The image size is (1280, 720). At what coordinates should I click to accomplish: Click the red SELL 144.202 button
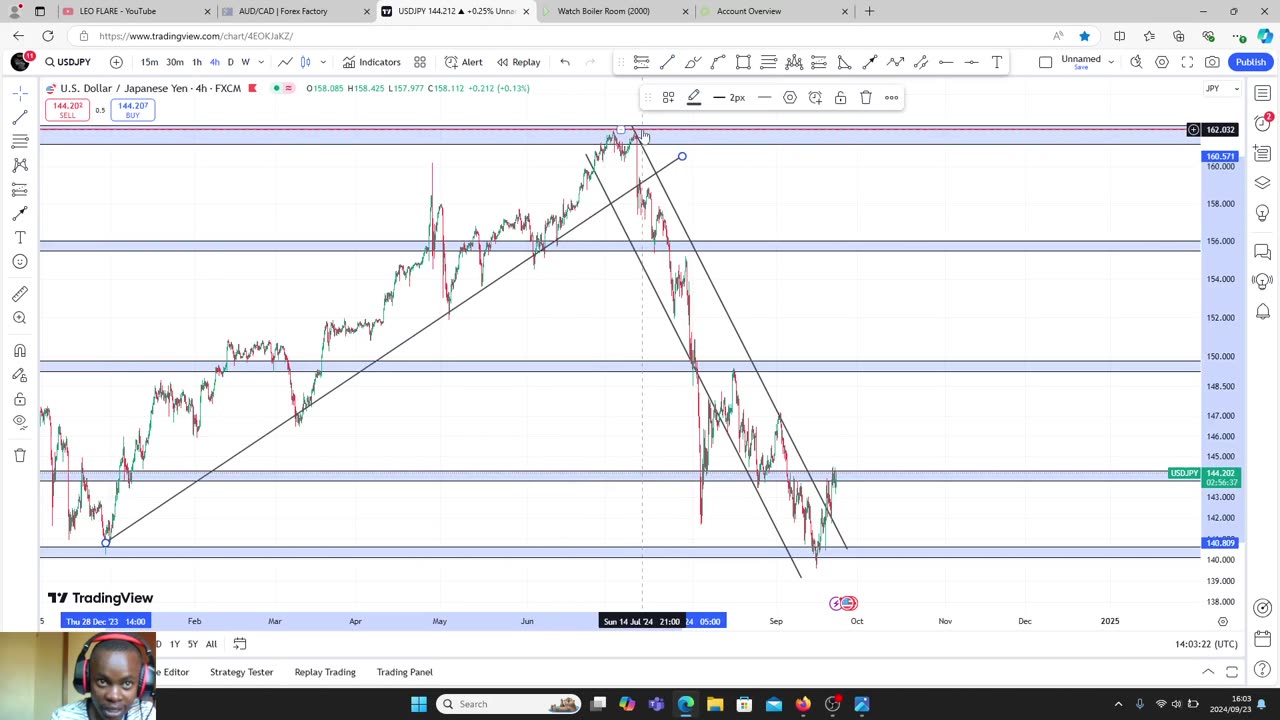pos(67,110)
